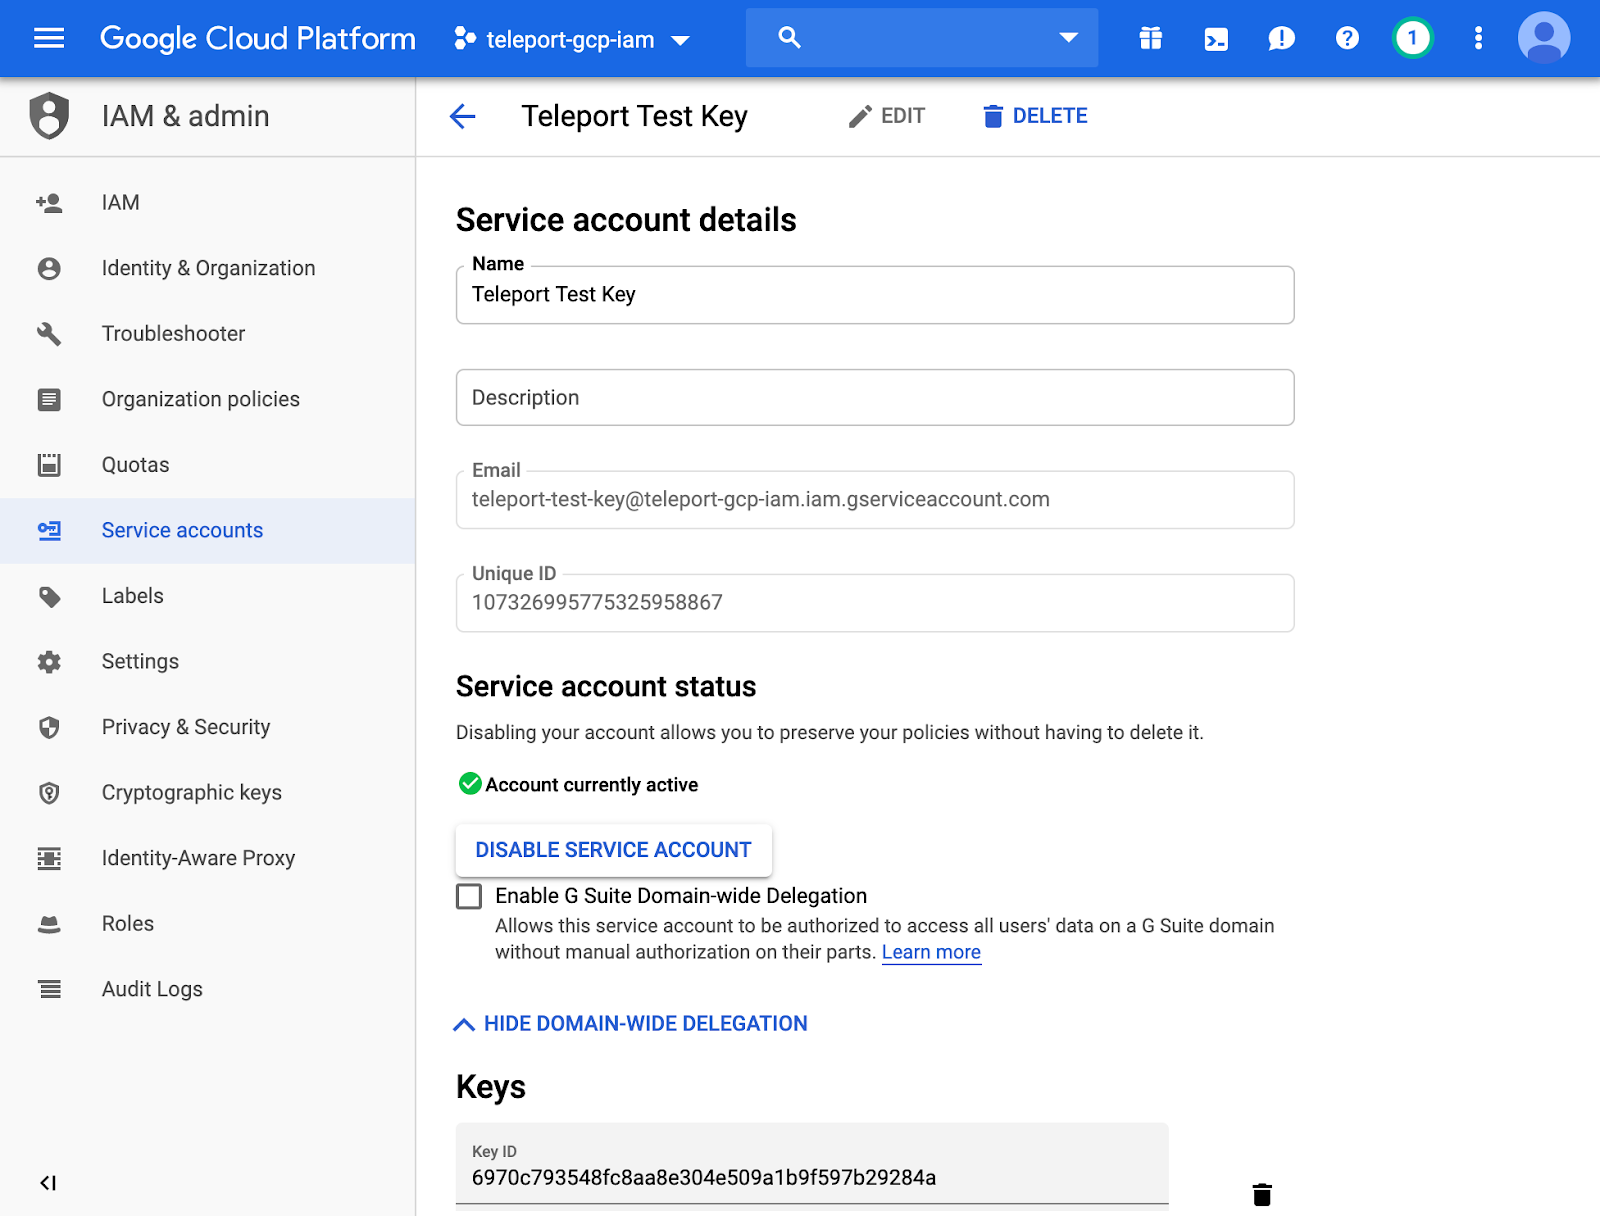Click the Identity-Aware Proxy icon

49,858
